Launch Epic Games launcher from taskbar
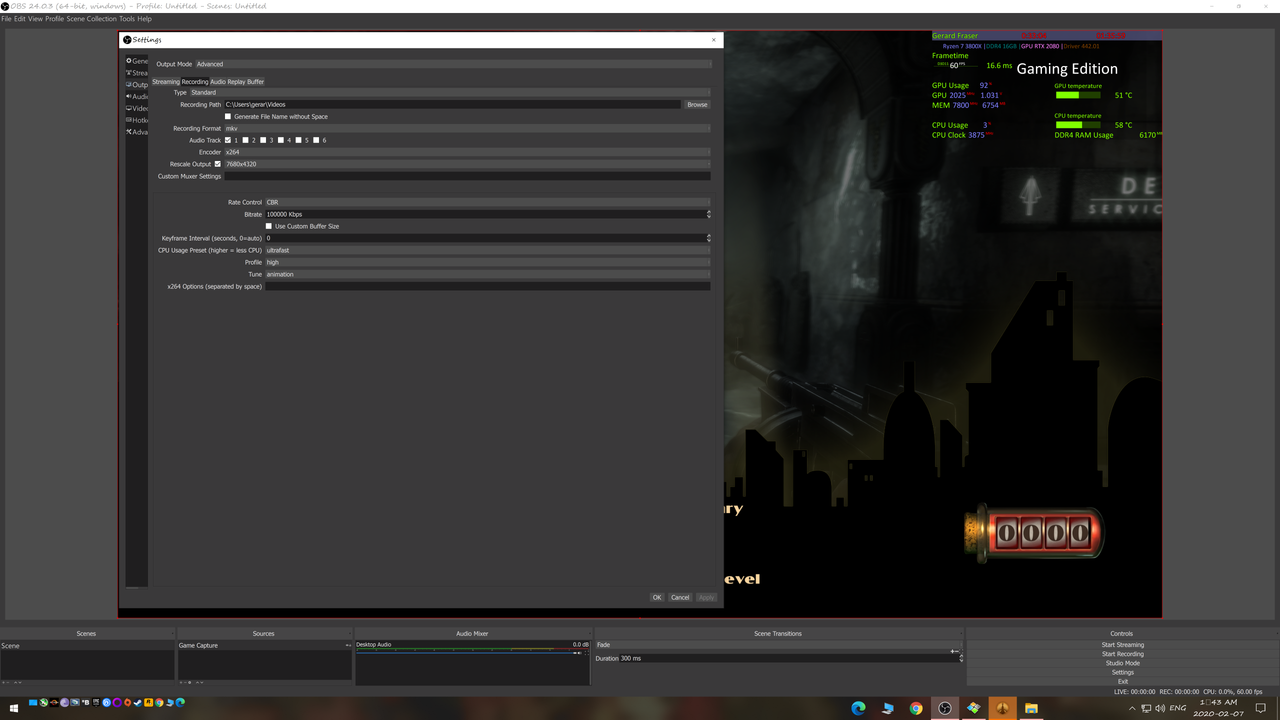Screen dimensions: 1280x720 96,702
